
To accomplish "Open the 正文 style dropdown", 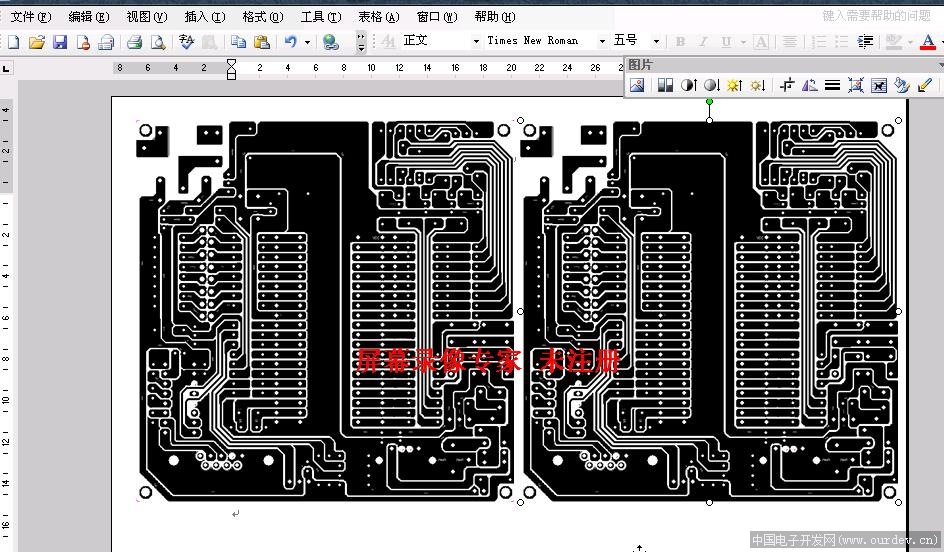I will coord(476,42).
